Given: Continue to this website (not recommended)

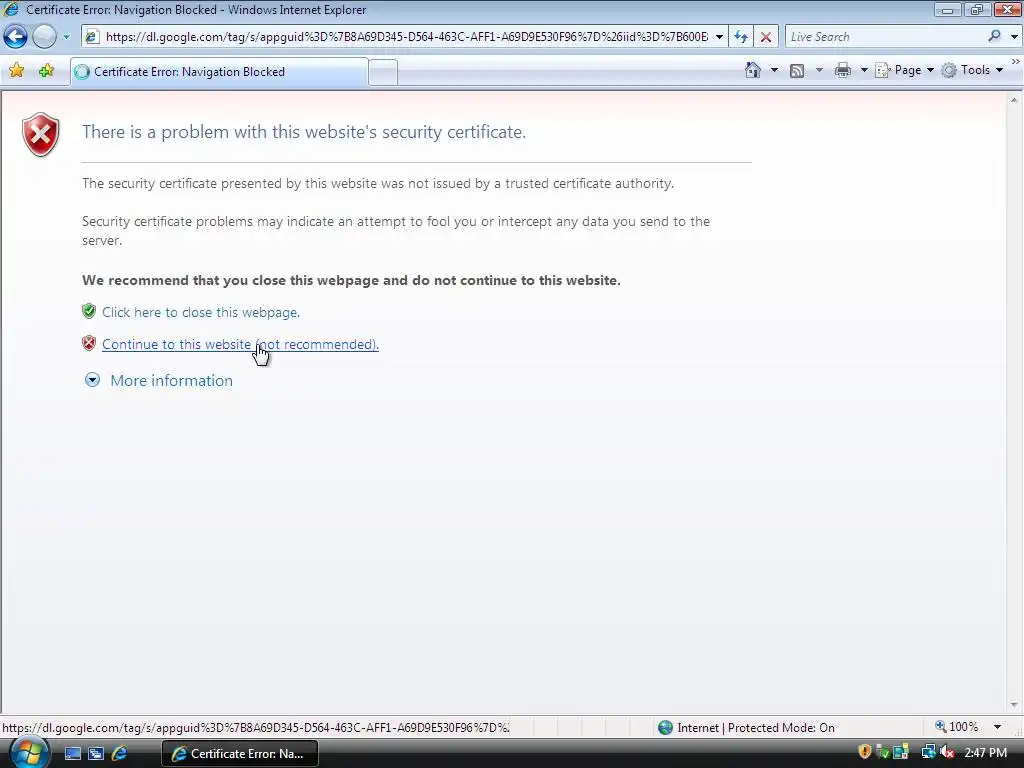Looking at the screenshot, I should click(240, 344).
